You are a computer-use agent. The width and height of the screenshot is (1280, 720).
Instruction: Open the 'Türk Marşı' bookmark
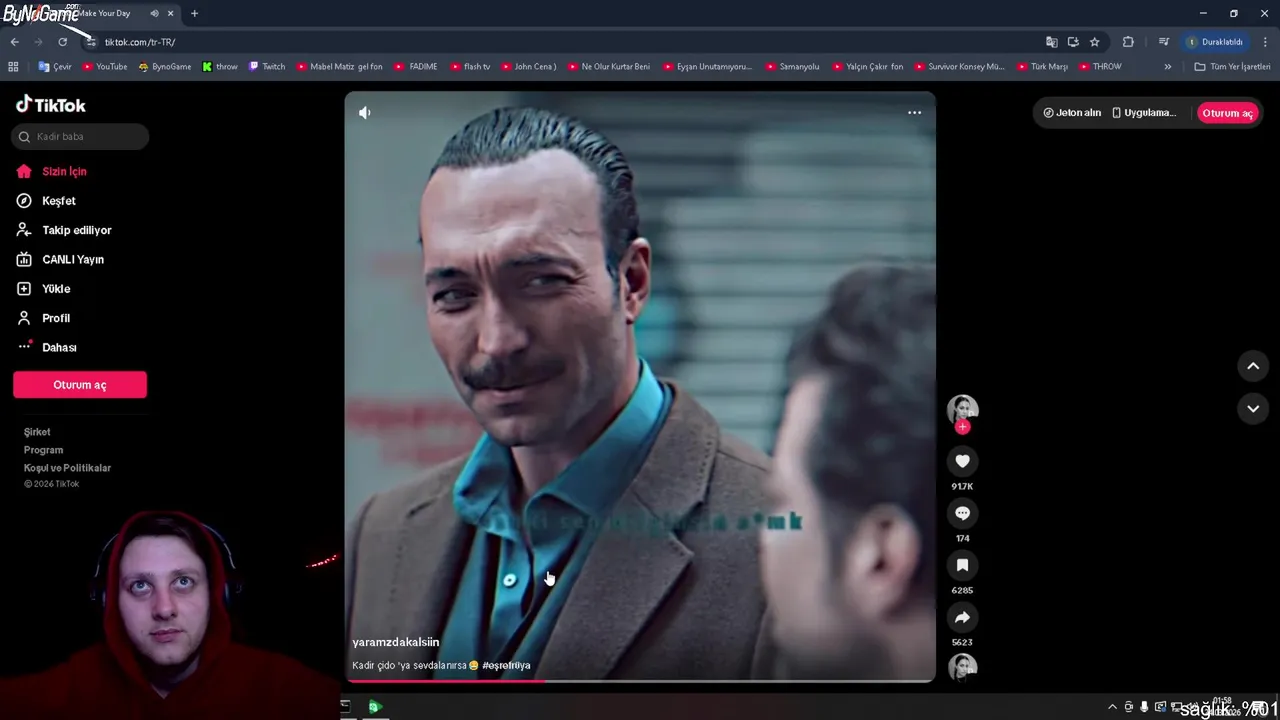pos(1042,67)
